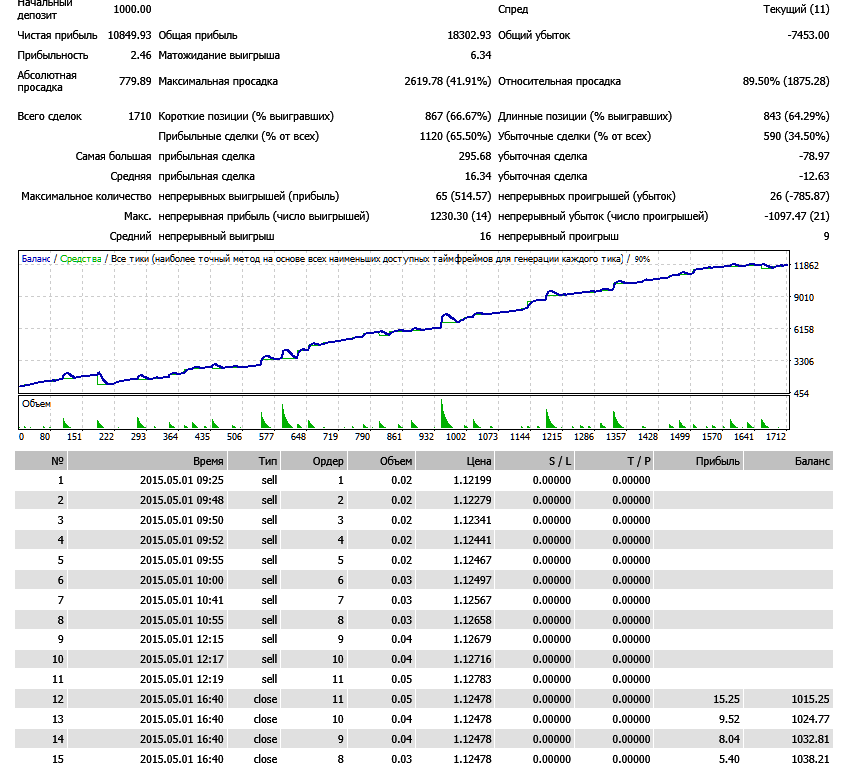This screenshot has width=845, height=768.
Task: Click x-axis tick label 1002
Action: pos(455,436)
